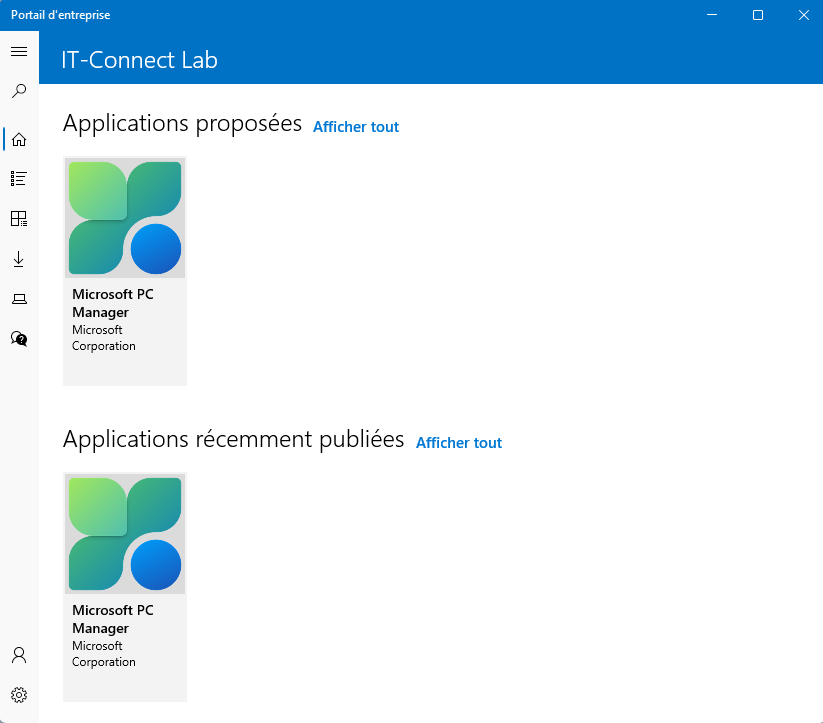Open PC Manager thumbnail under Applications proposées
823x723 pixels.
click(x=125, y=218)
